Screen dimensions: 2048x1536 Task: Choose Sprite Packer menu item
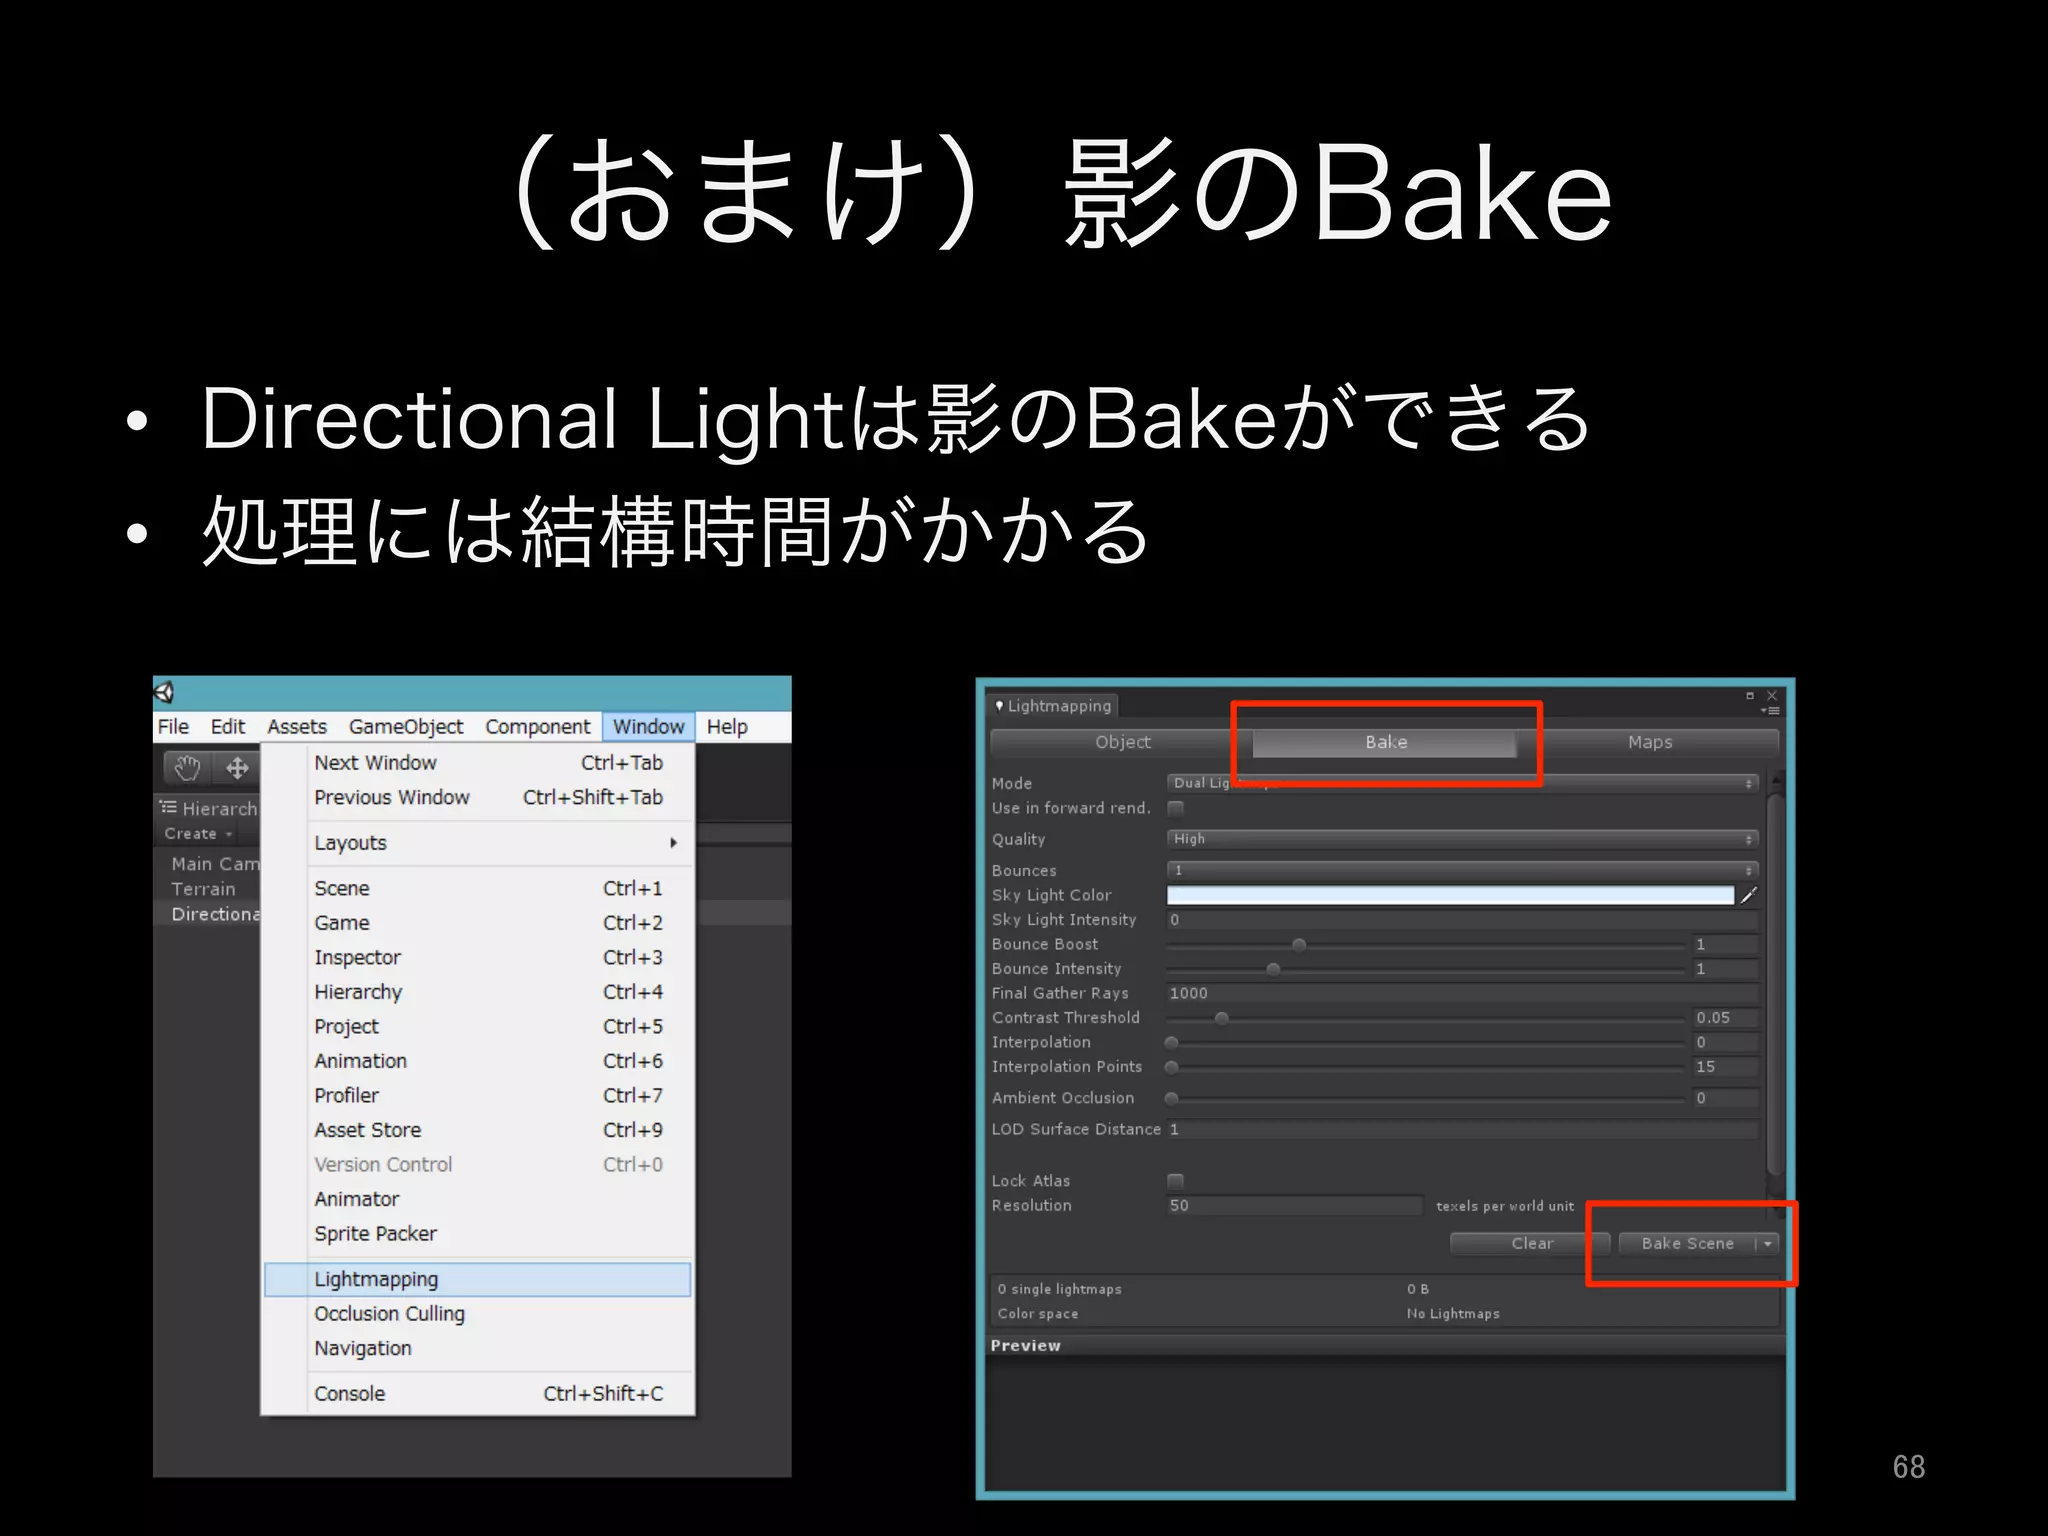point(478,1234)
